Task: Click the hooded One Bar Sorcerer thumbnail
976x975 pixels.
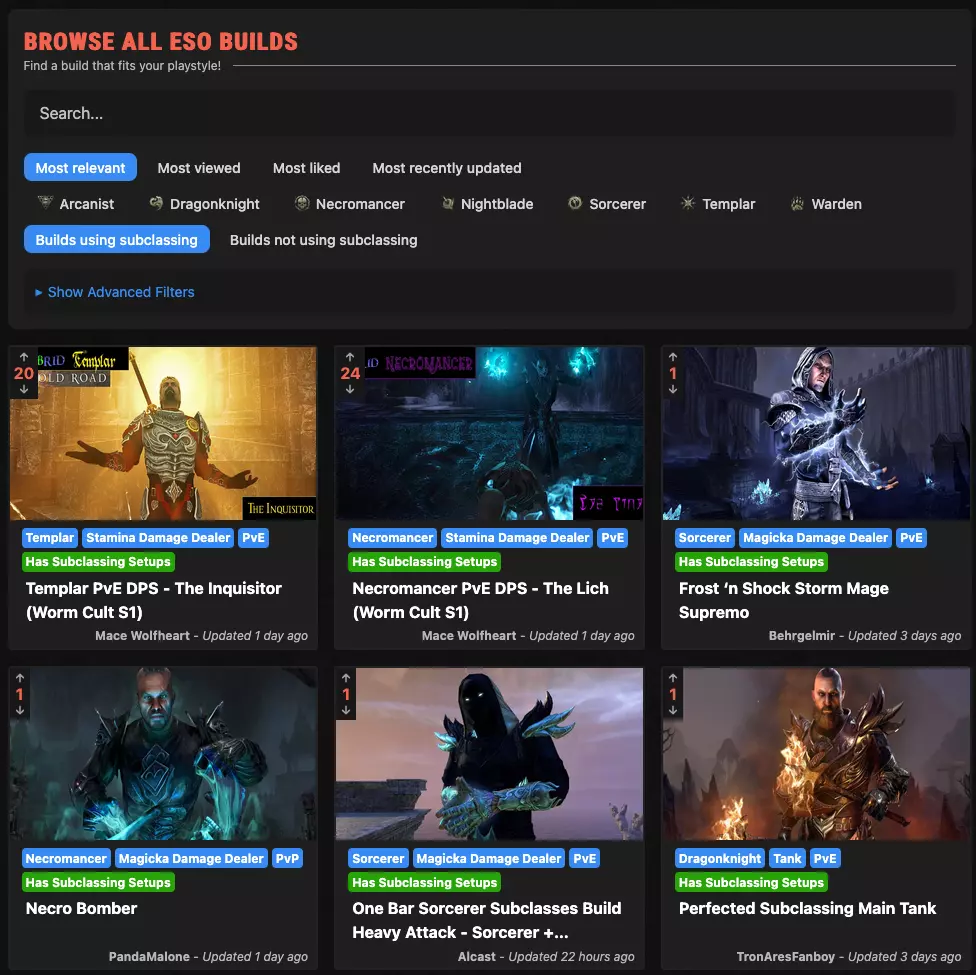Action: click(489, 754)
